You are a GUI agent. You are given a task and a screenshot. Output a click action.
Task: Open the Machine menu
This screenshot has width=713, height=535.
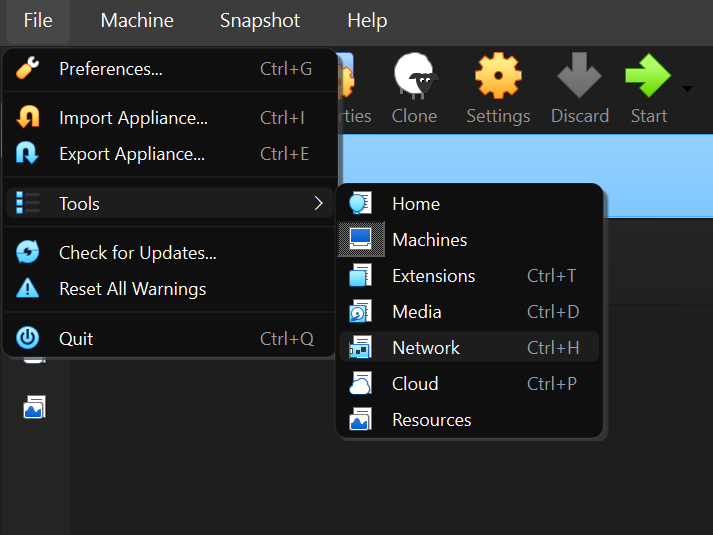[x=137, y=20]
